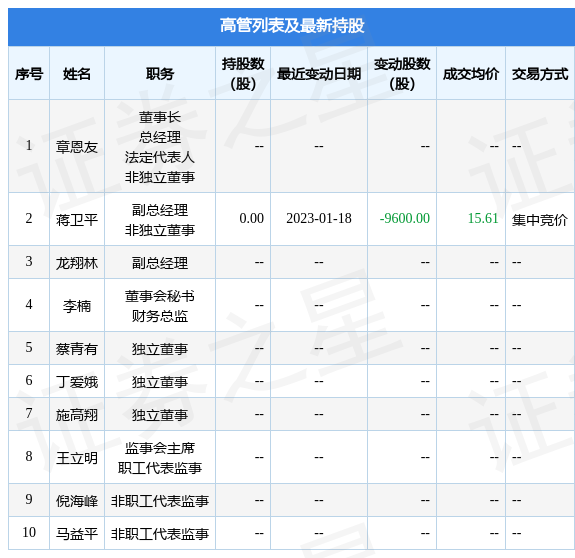
Task: Select the 持股数(股) column header
Action: (243, 74)
